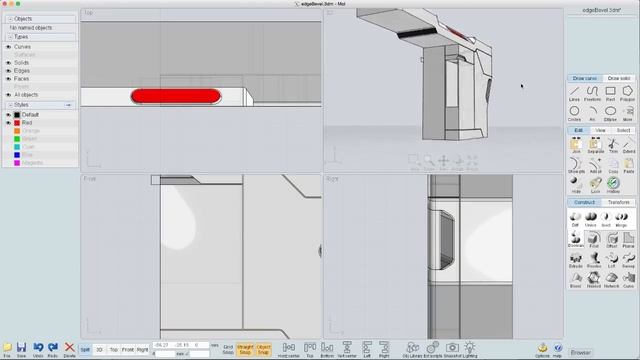Open the More curves tools
This screenshot has height=360, width=640.
(628, 114)
